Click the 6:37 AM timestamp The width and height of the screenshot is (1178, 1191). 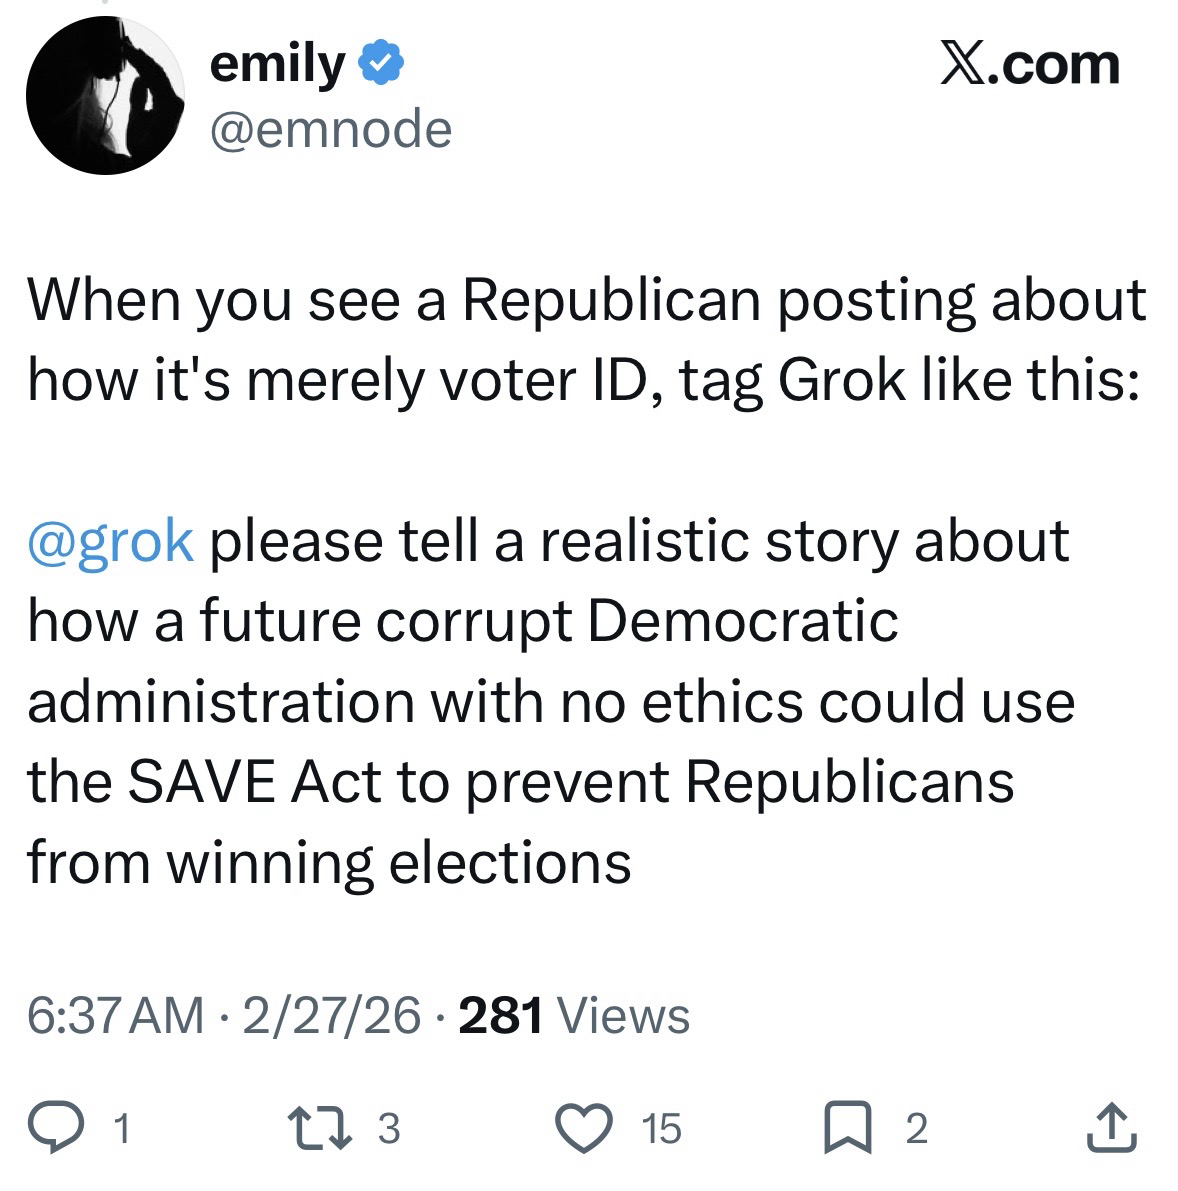tap(115, 1016)
